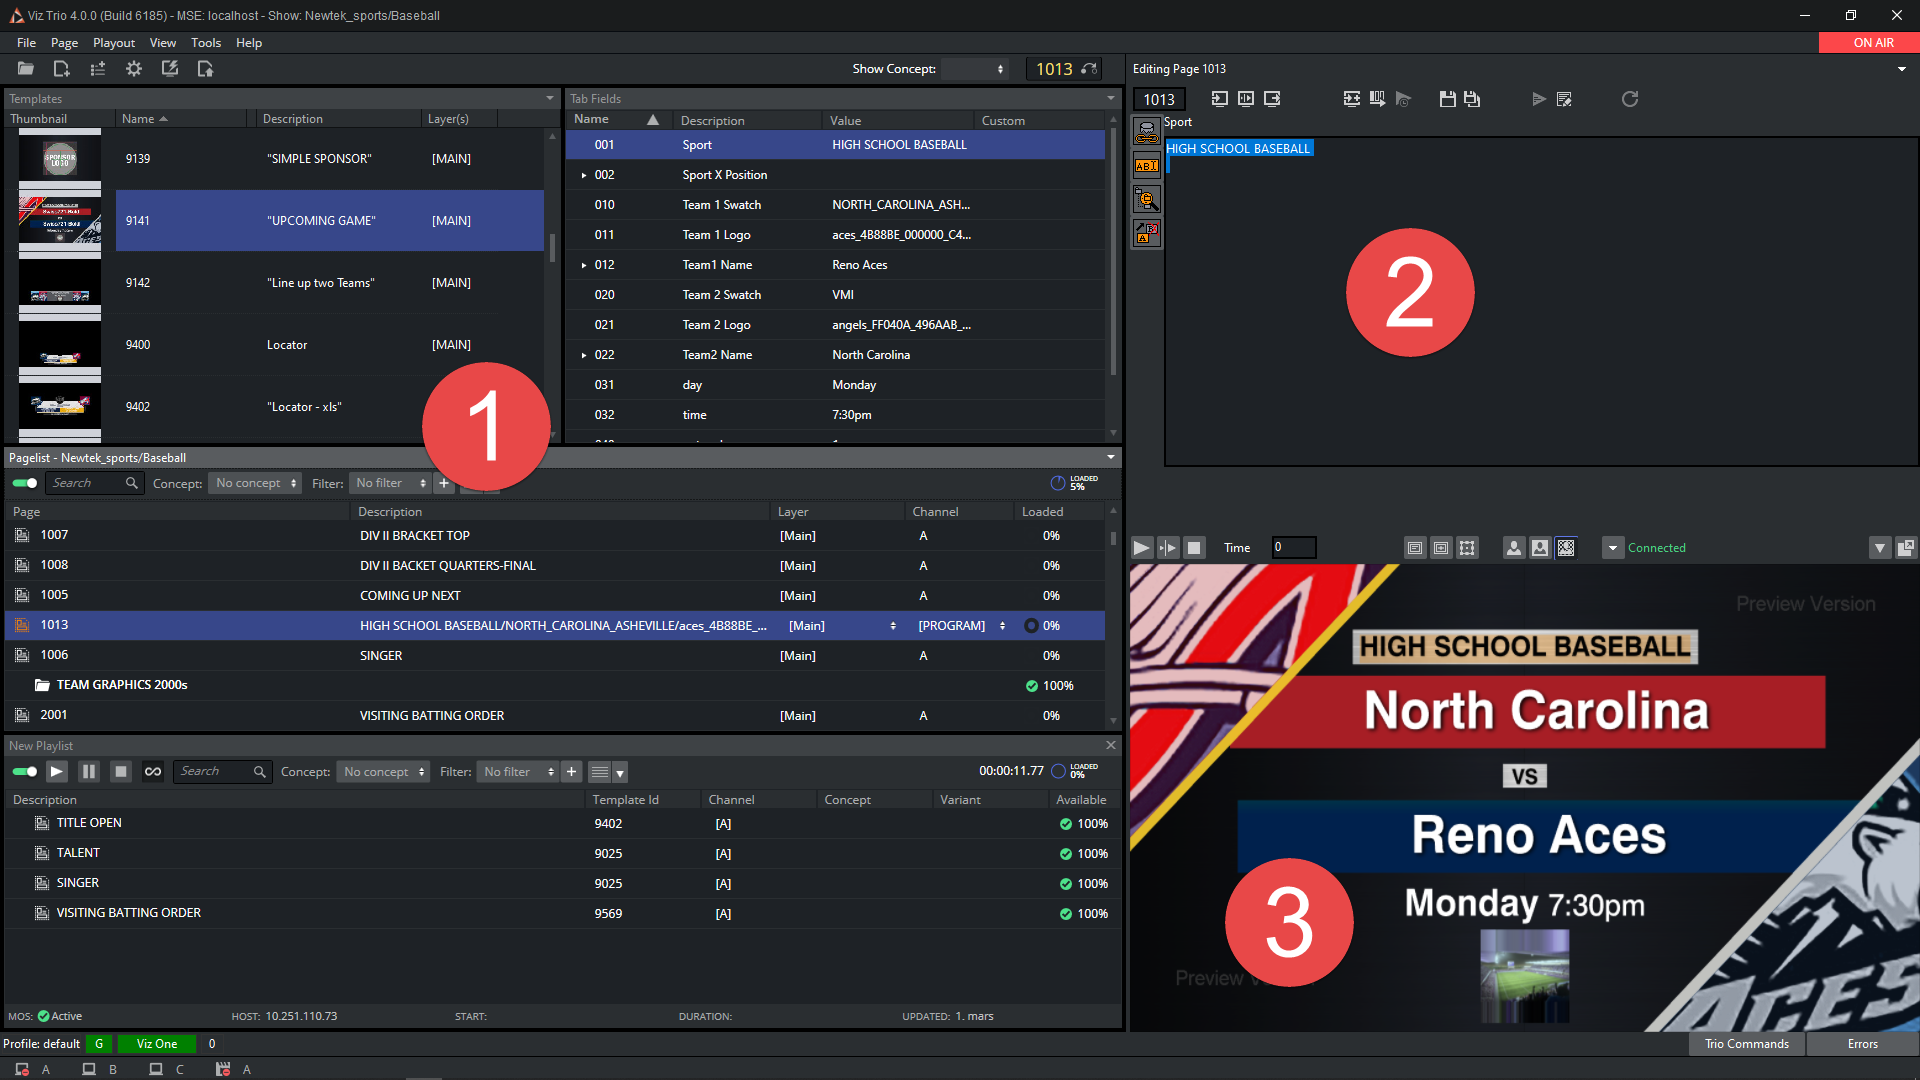Detach preview window icon

coord(1906,548)
